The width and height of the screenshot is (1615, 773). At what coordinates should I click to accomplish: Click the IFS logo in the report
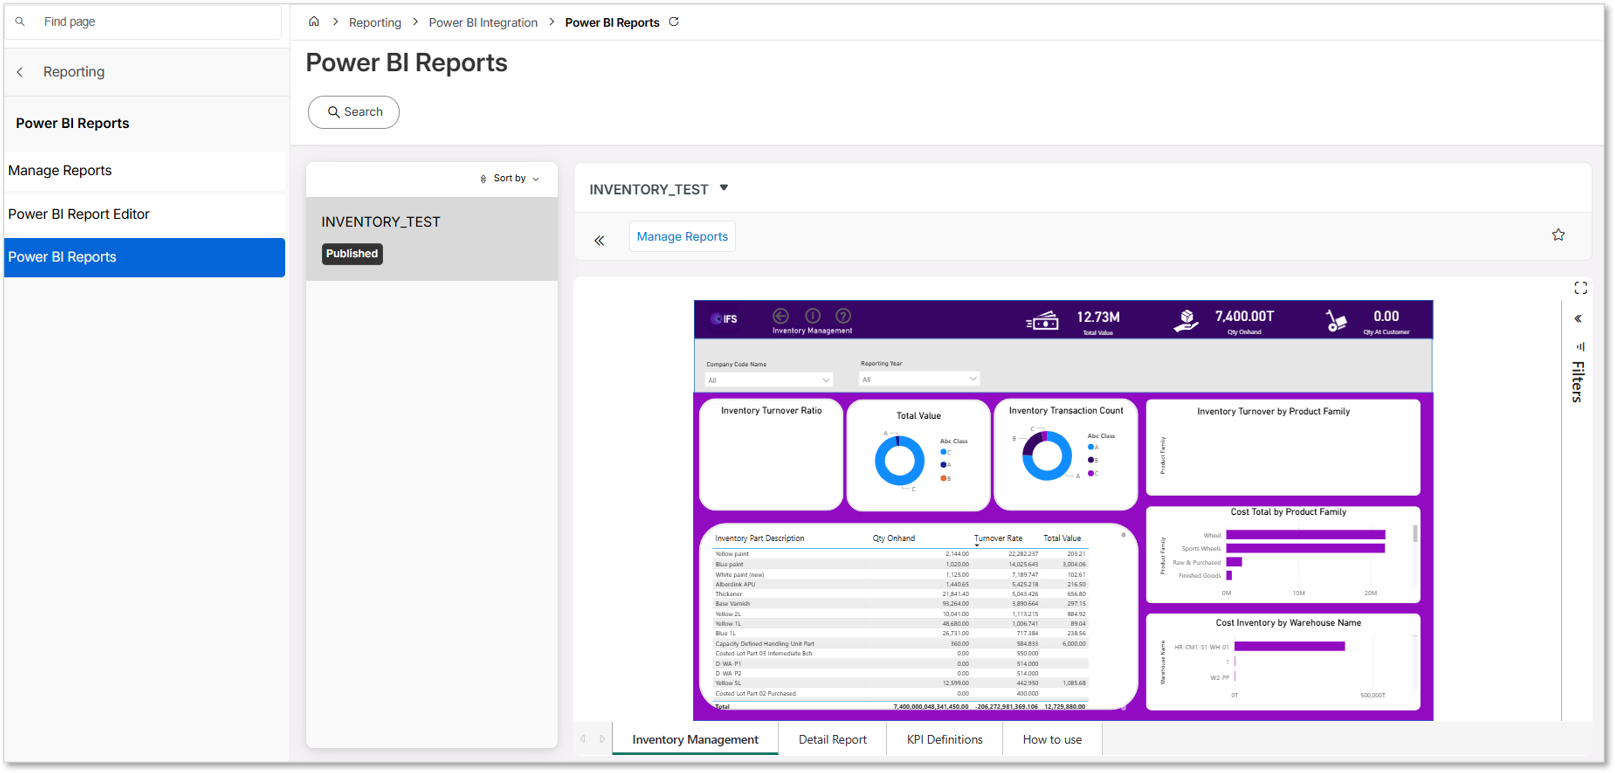[x=724, y=319]
